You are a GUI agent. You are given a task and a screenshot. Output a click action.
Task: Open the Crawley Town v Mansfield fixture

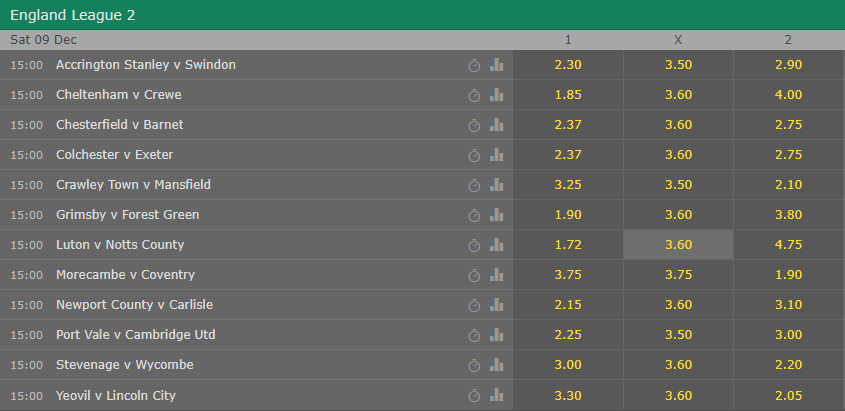tap(133, 185)
